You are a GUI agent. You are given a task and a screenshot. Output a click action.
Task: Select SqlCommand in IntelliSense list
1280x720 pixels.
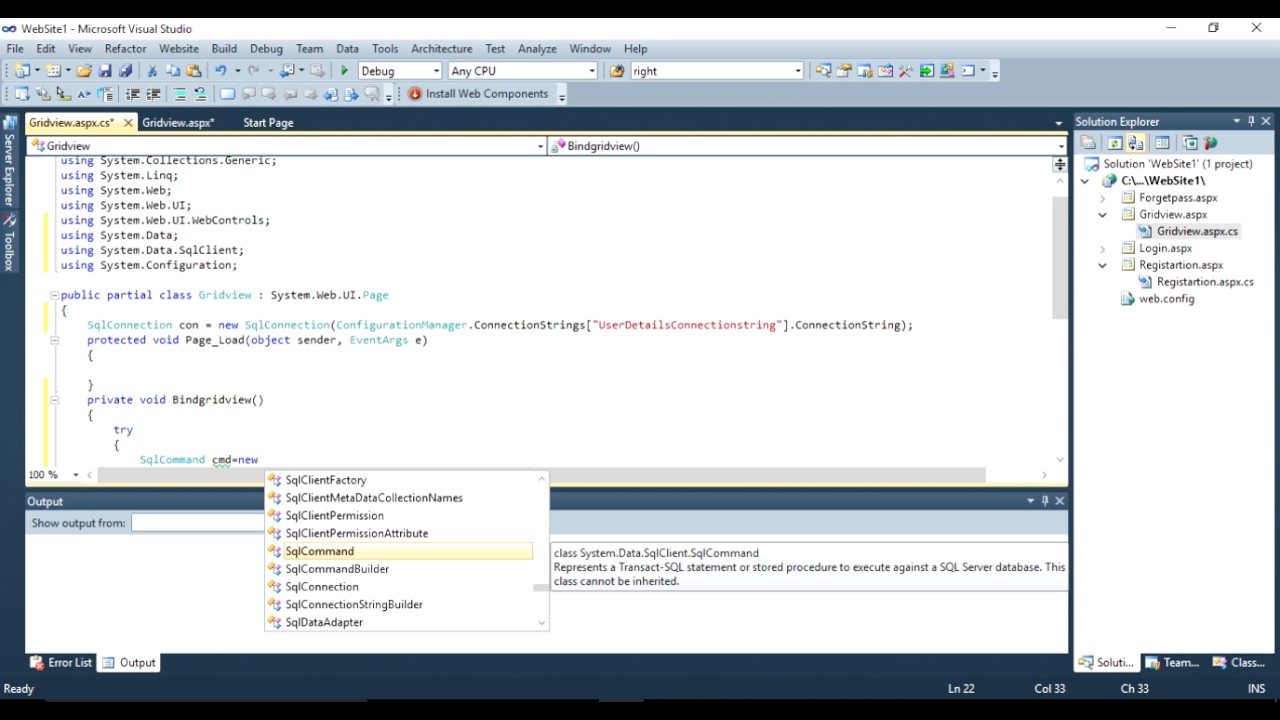click(x=399, y=551)
